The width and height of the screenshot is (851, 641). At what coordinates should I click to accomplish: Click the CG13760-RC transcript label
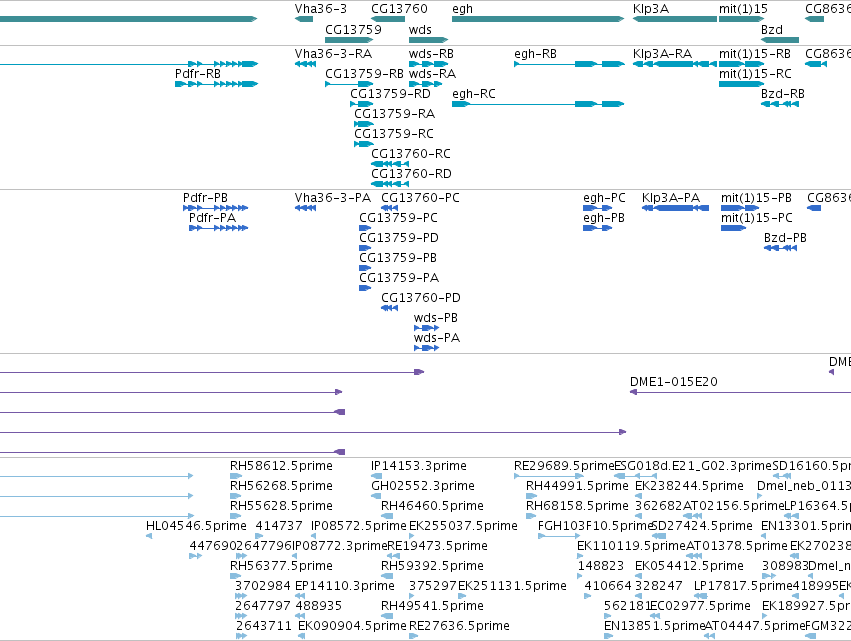coord(411,154)
